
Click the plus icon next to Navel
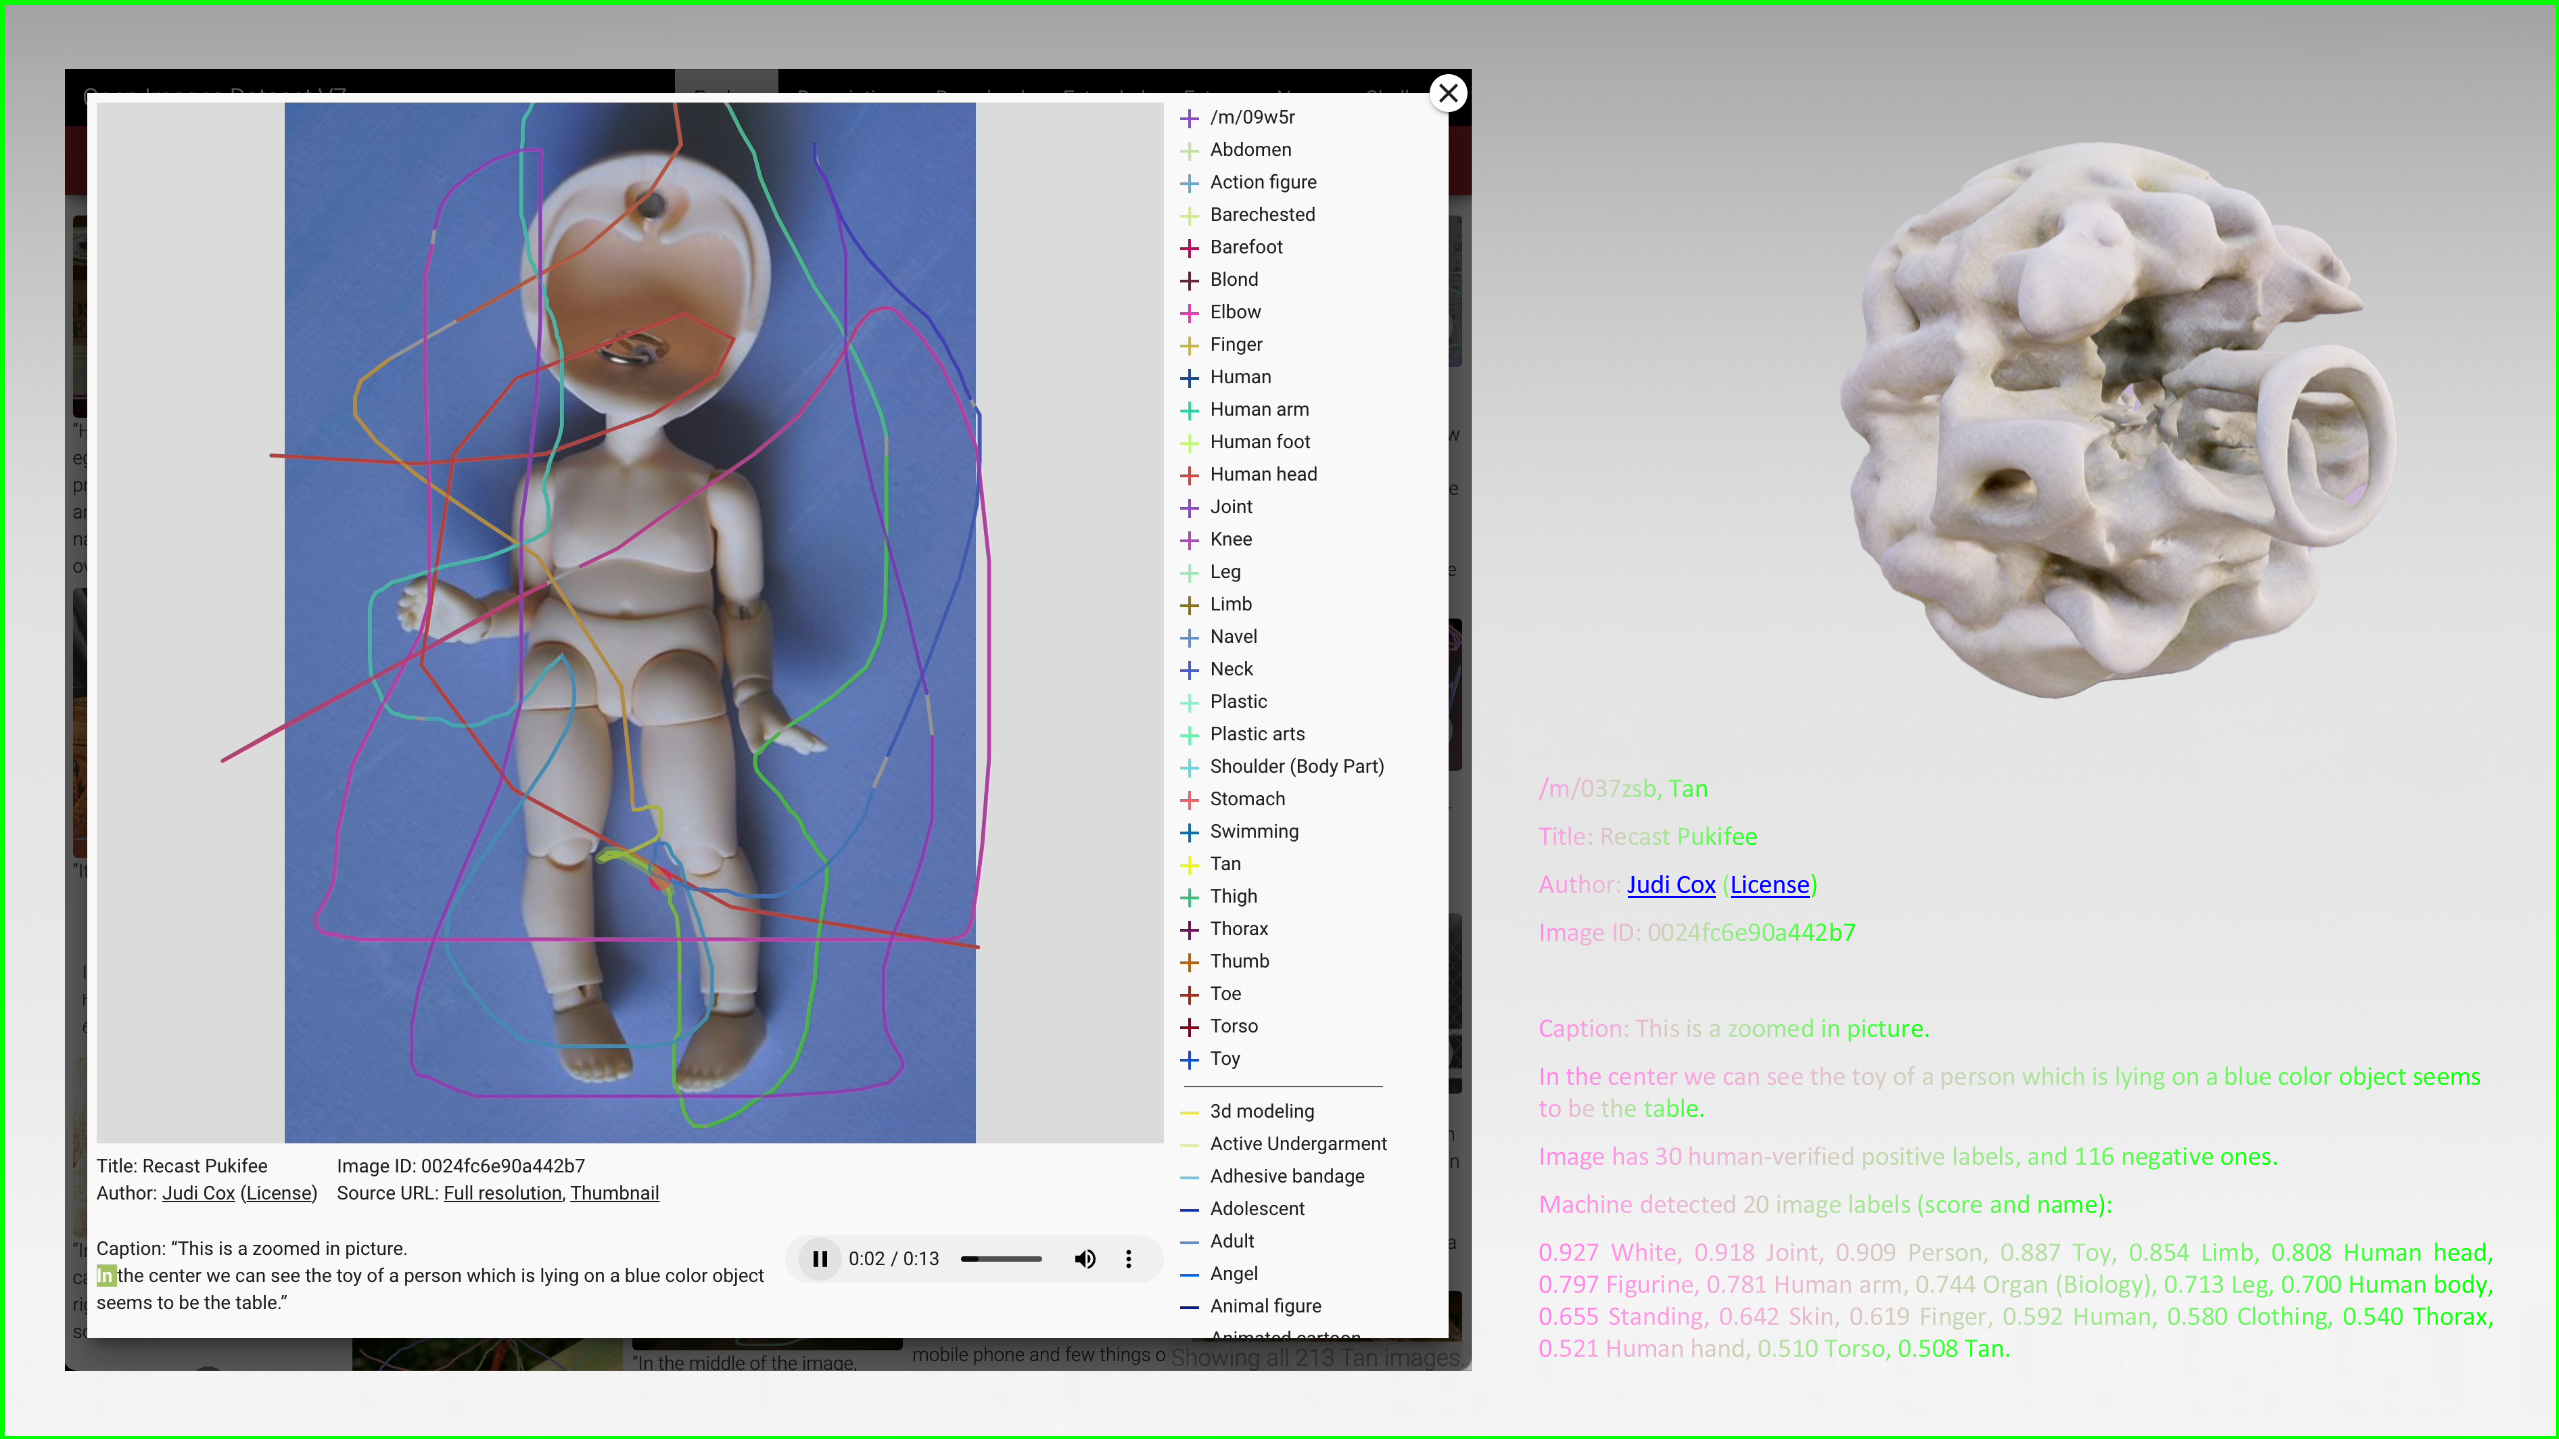pos(1189,637)
